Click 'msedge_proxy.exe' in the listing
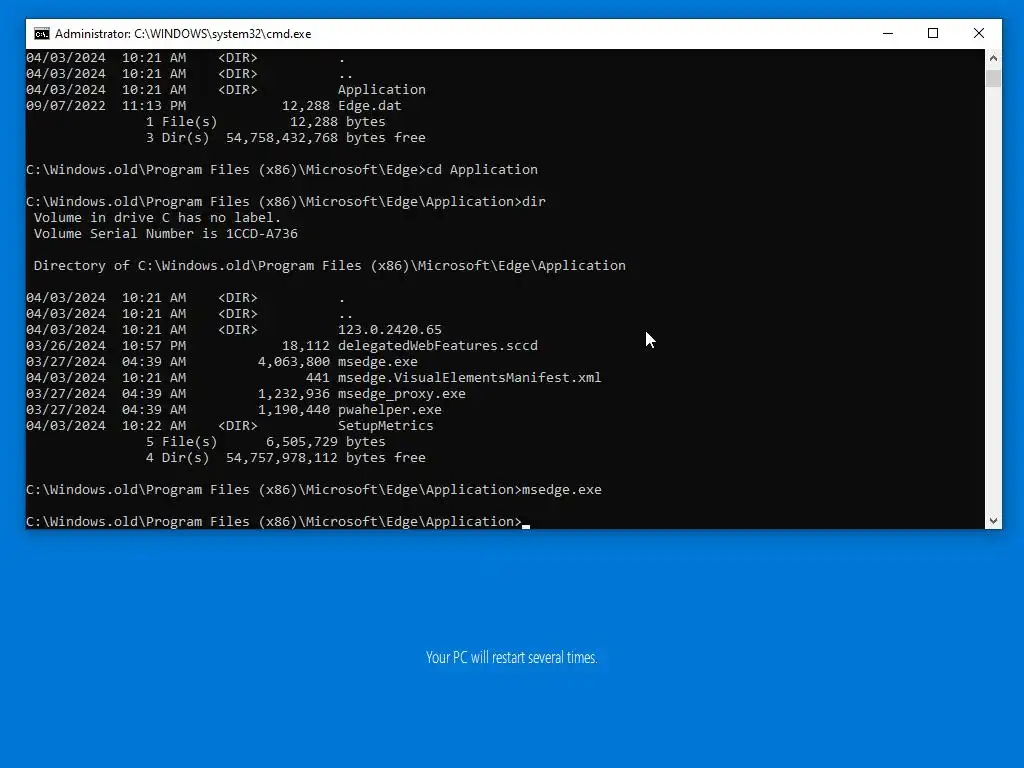Screen dimensions: 1024x768 (402, 394)
